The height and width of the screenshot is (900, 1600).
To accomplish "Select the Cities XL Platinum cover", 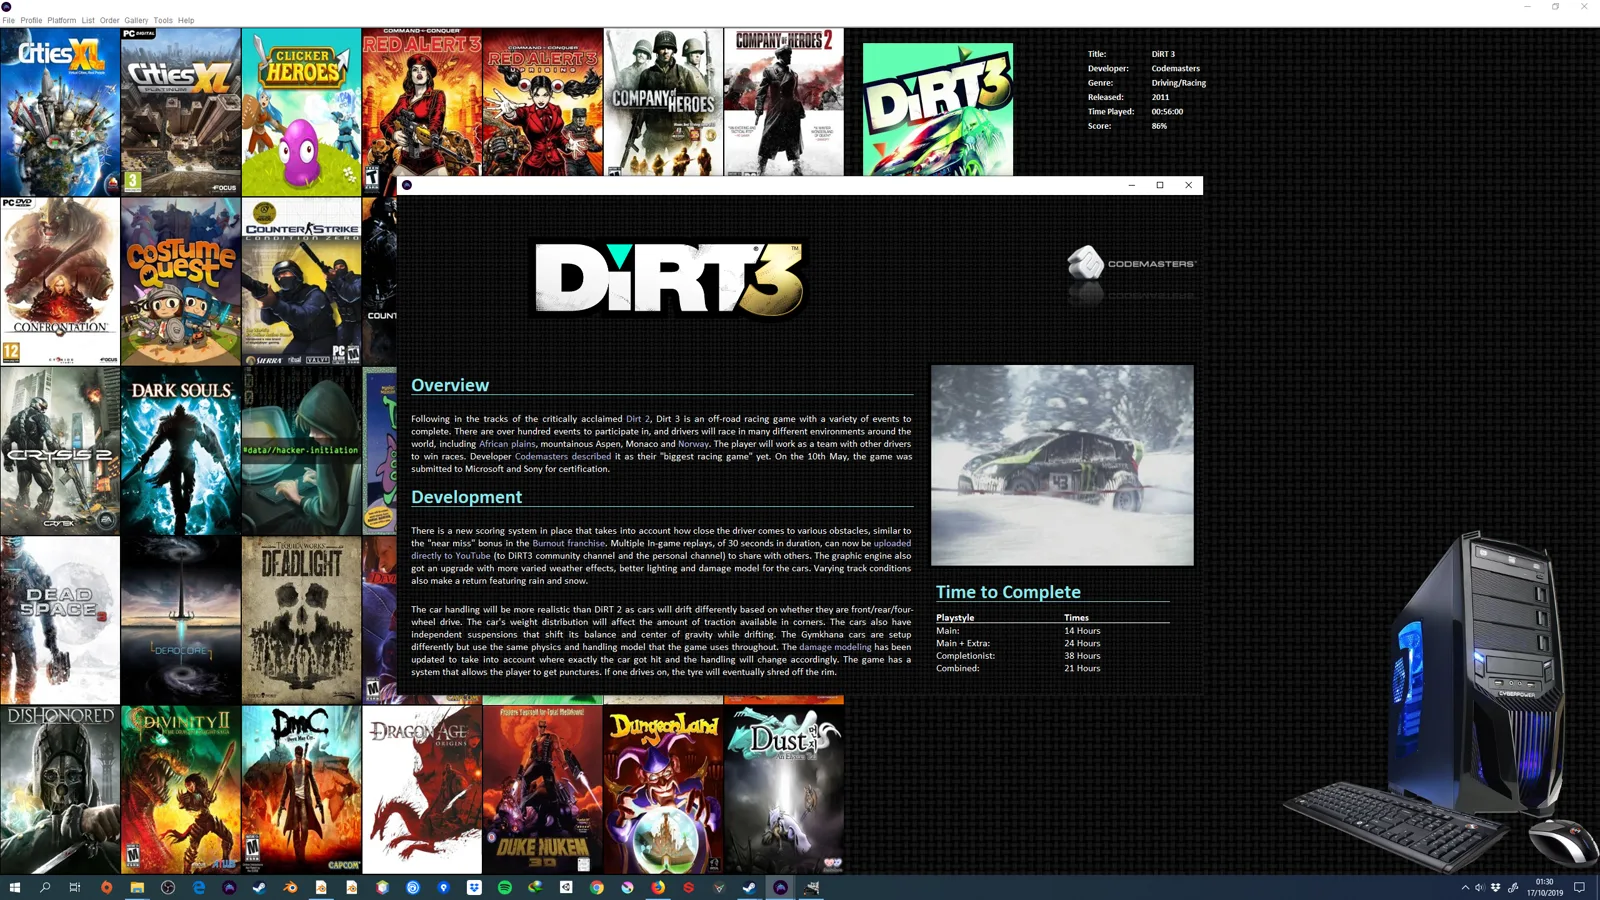I will coord(181,111).
